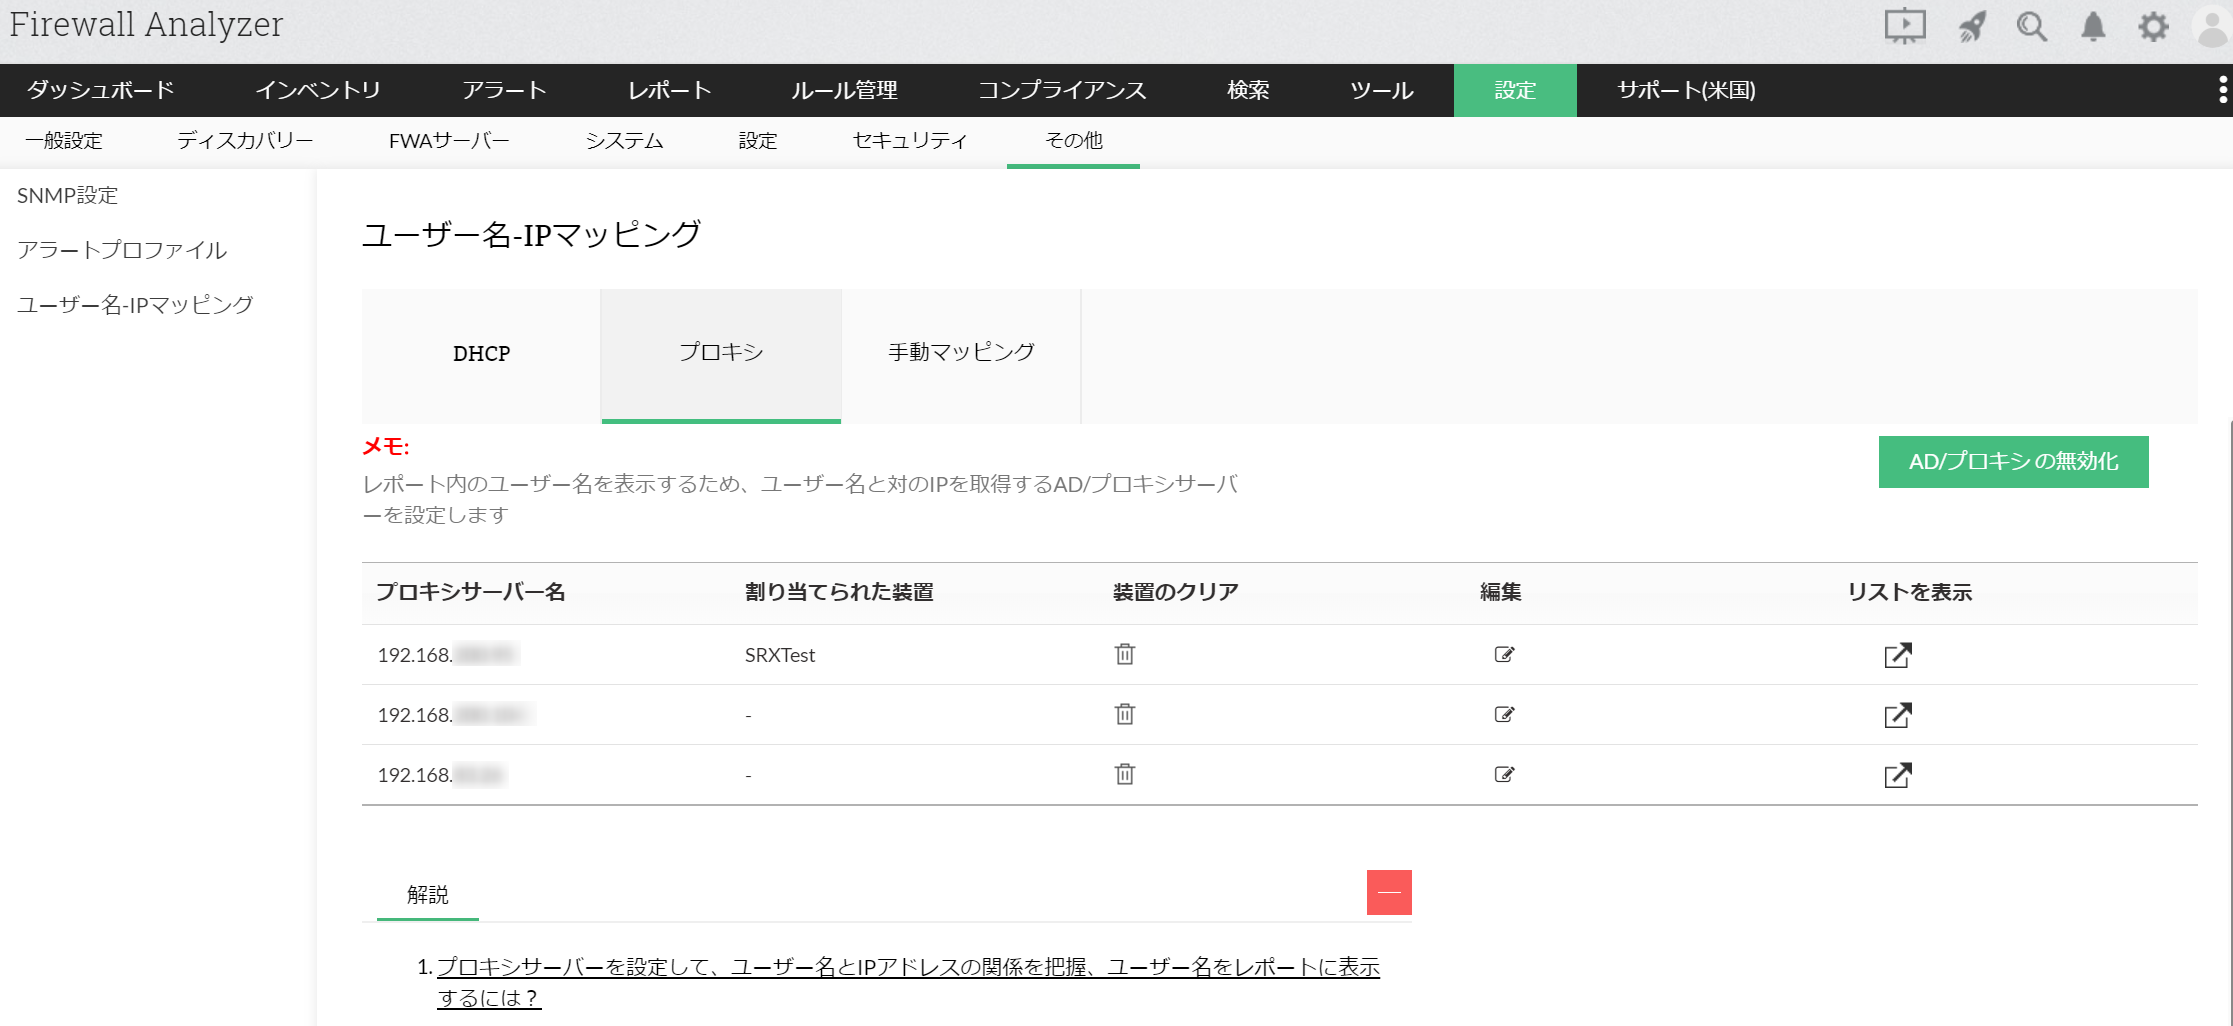Select SNMP設定 in the left sidebar
This screenshot has width=2233, height=1026.
point(68,196)
